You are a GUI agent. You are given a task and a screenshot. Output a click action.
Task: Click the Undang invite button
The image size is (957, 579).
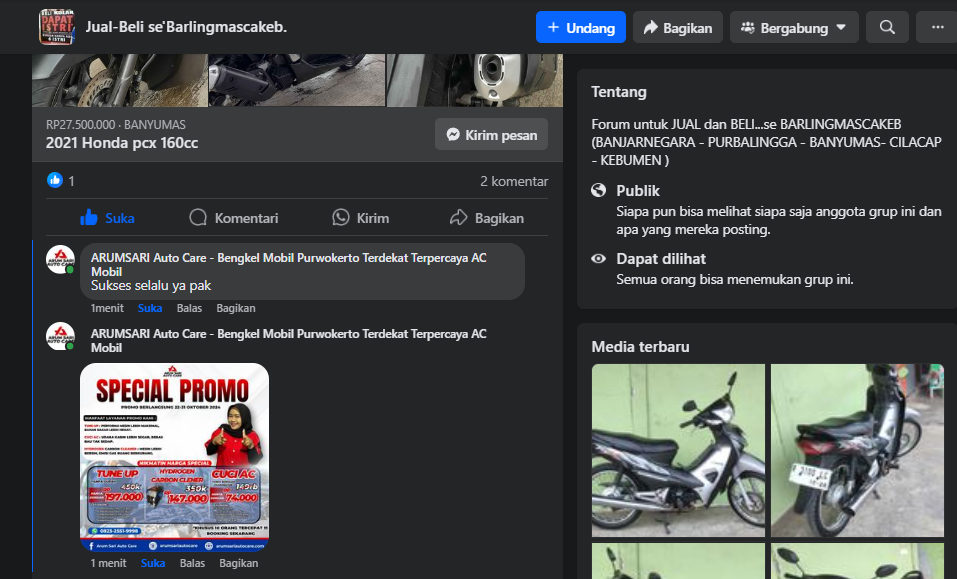click(580, 27)
